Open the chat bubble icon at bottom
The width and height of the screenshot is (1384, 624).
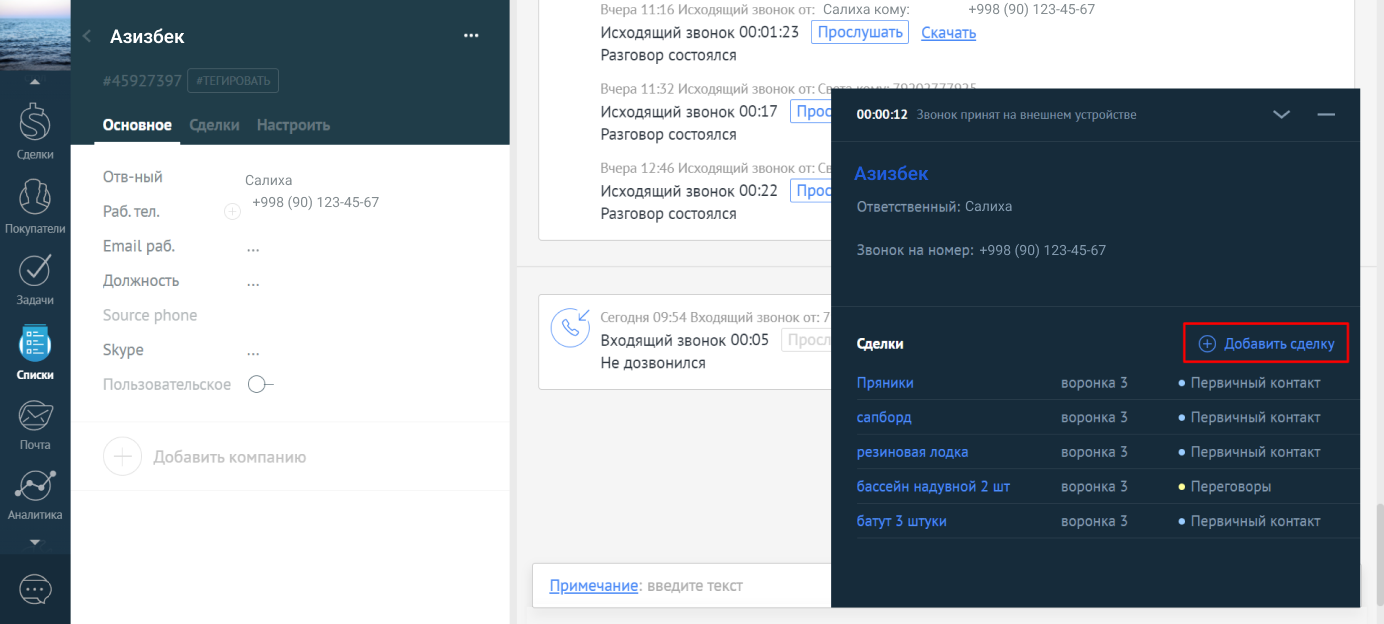35,590
